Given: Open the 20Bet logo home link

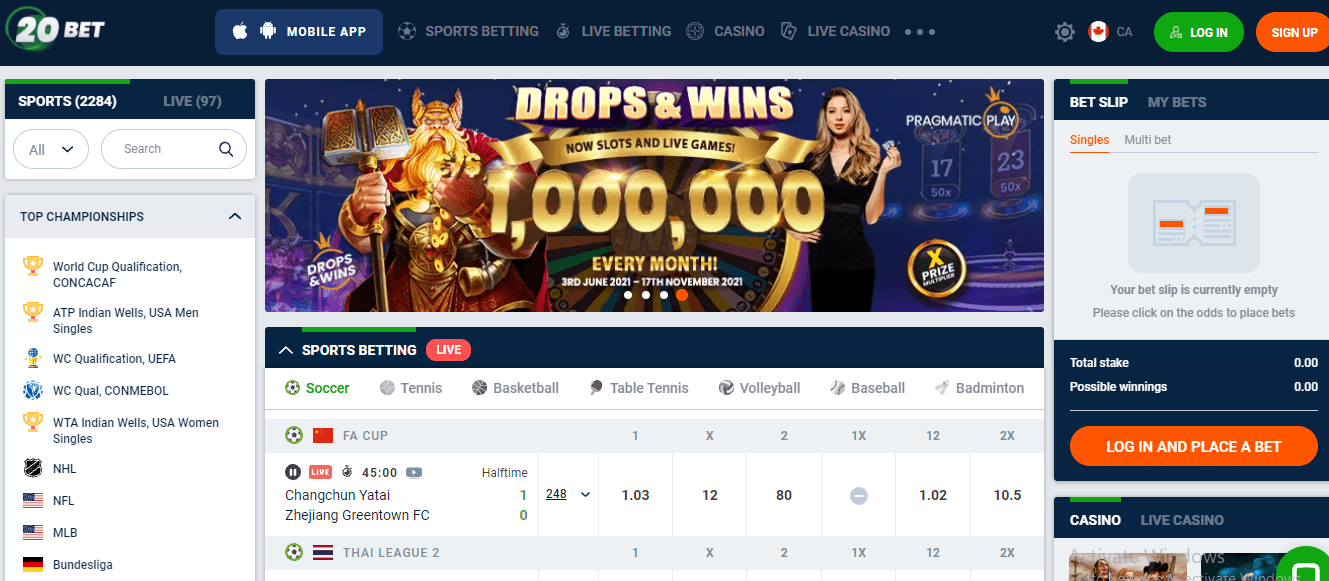Looking at the screenshot, I should coord(55,31).
